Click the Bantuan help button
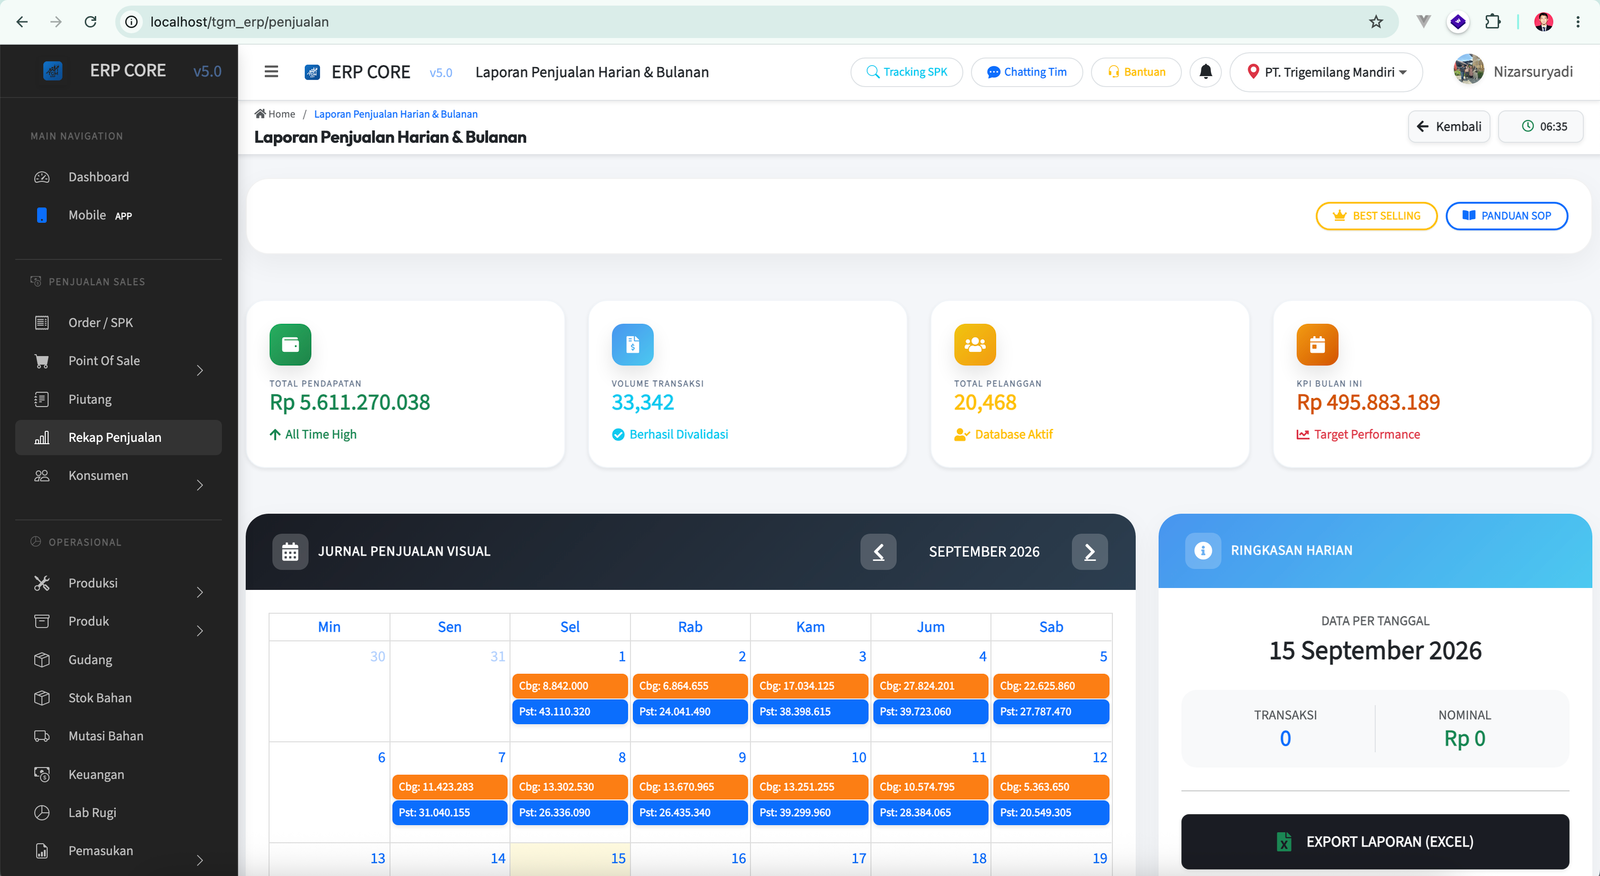Image resolution: width=1600 pixels, height=876 pixels. 1136,72
